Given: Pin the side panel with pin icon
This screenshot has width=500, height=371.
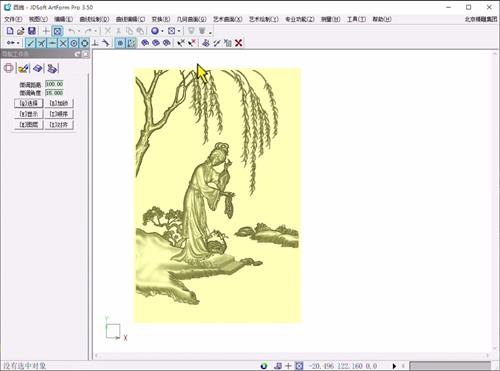Looking at the screenshot, I should 78,54.
